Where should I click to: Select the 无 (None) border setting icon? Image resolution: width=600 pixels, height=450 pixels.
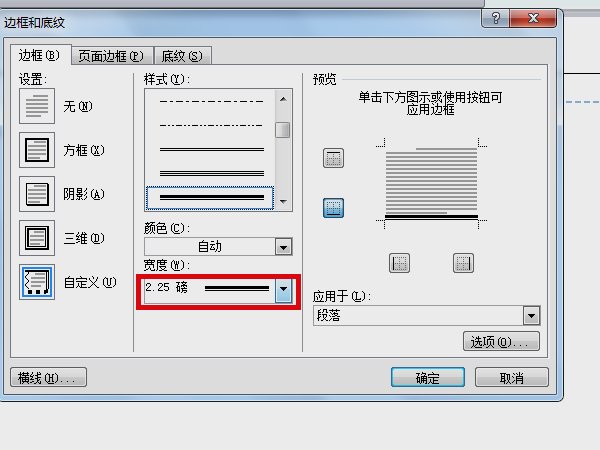coord(37,106)
